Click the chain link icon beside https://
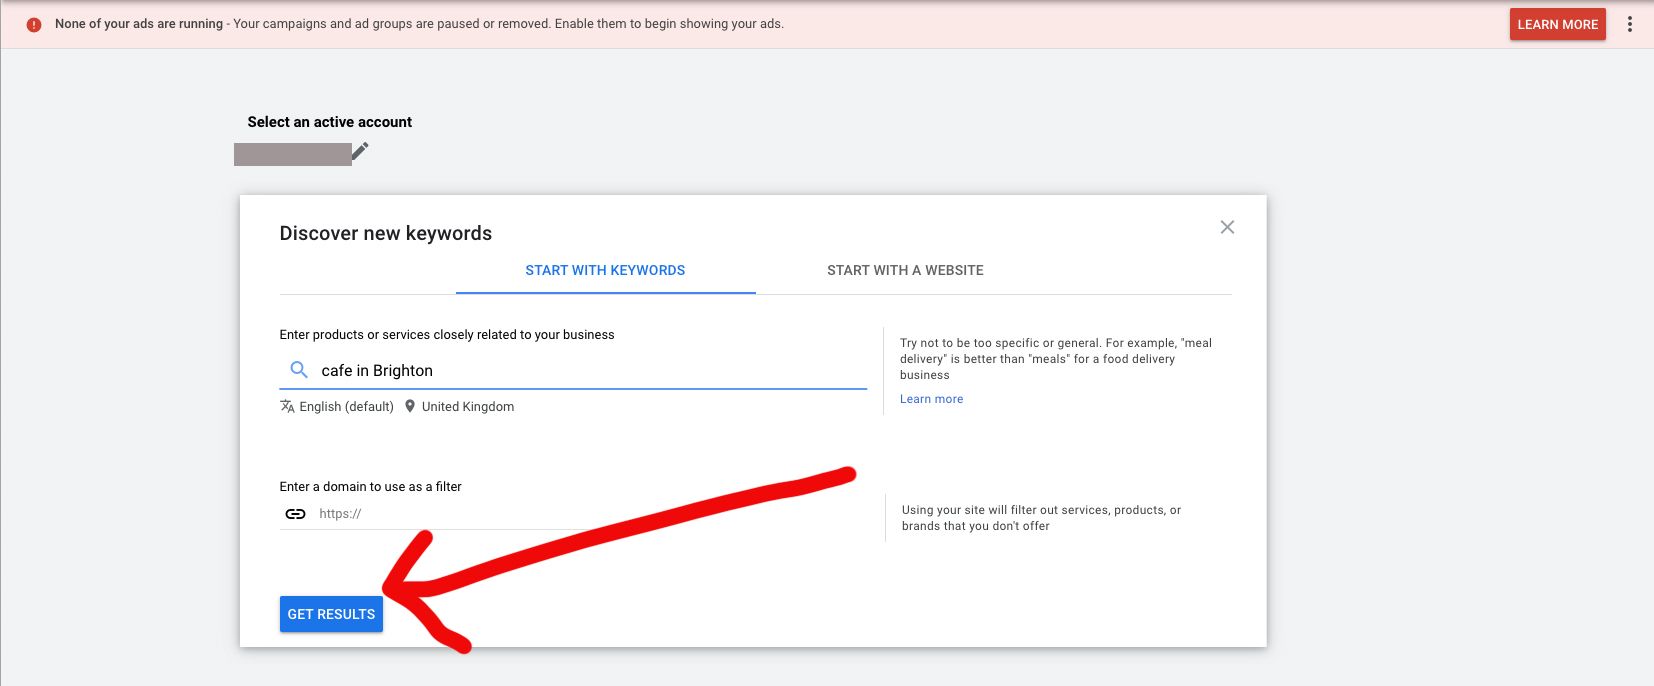 click(295, 514)
